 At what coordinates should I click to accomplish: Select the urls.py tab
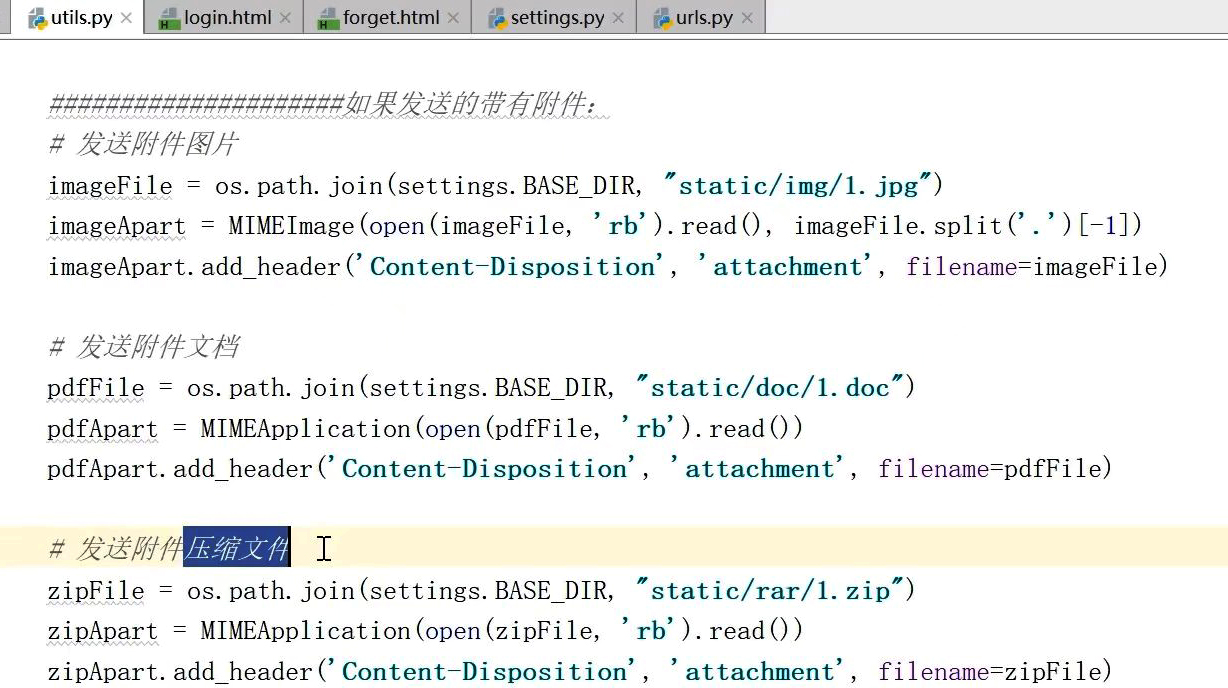(x=703, y=18)
